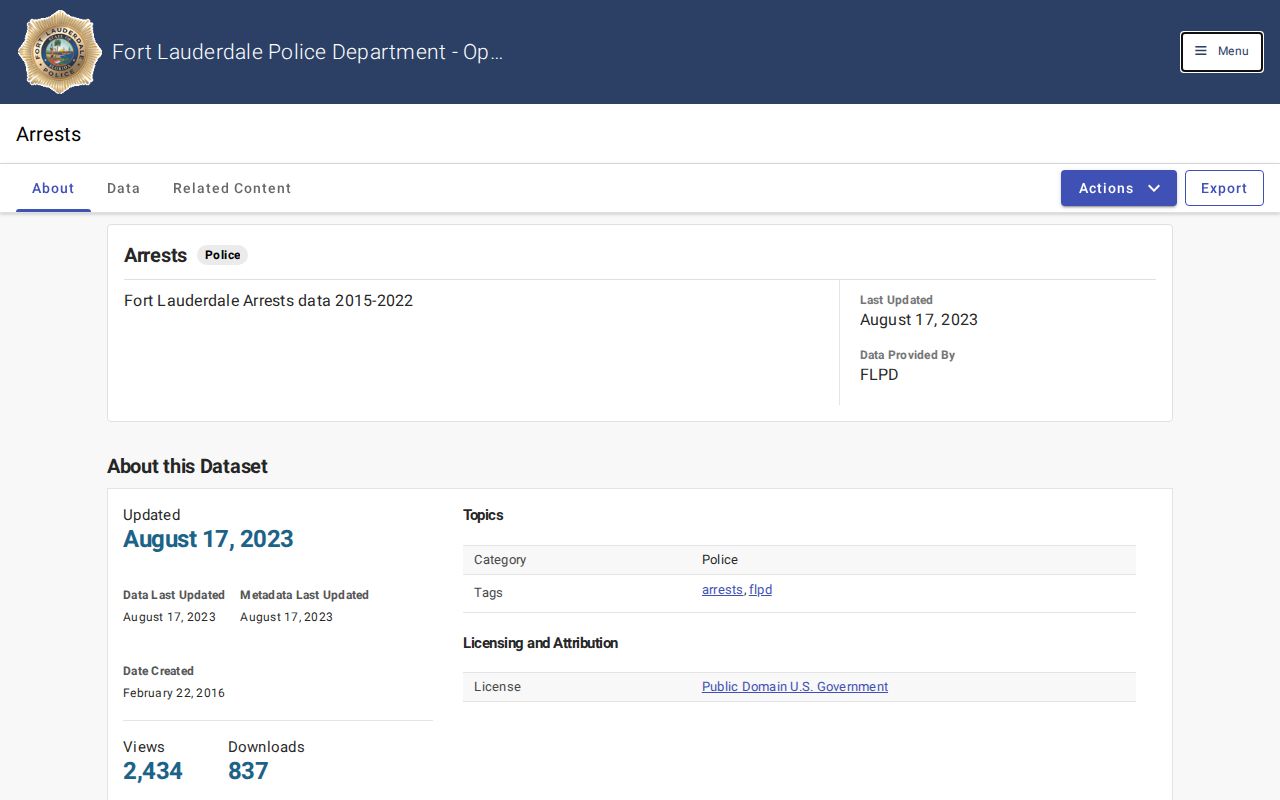Click the large 'August 17, 2023' updated date

(x=208, y=539)
